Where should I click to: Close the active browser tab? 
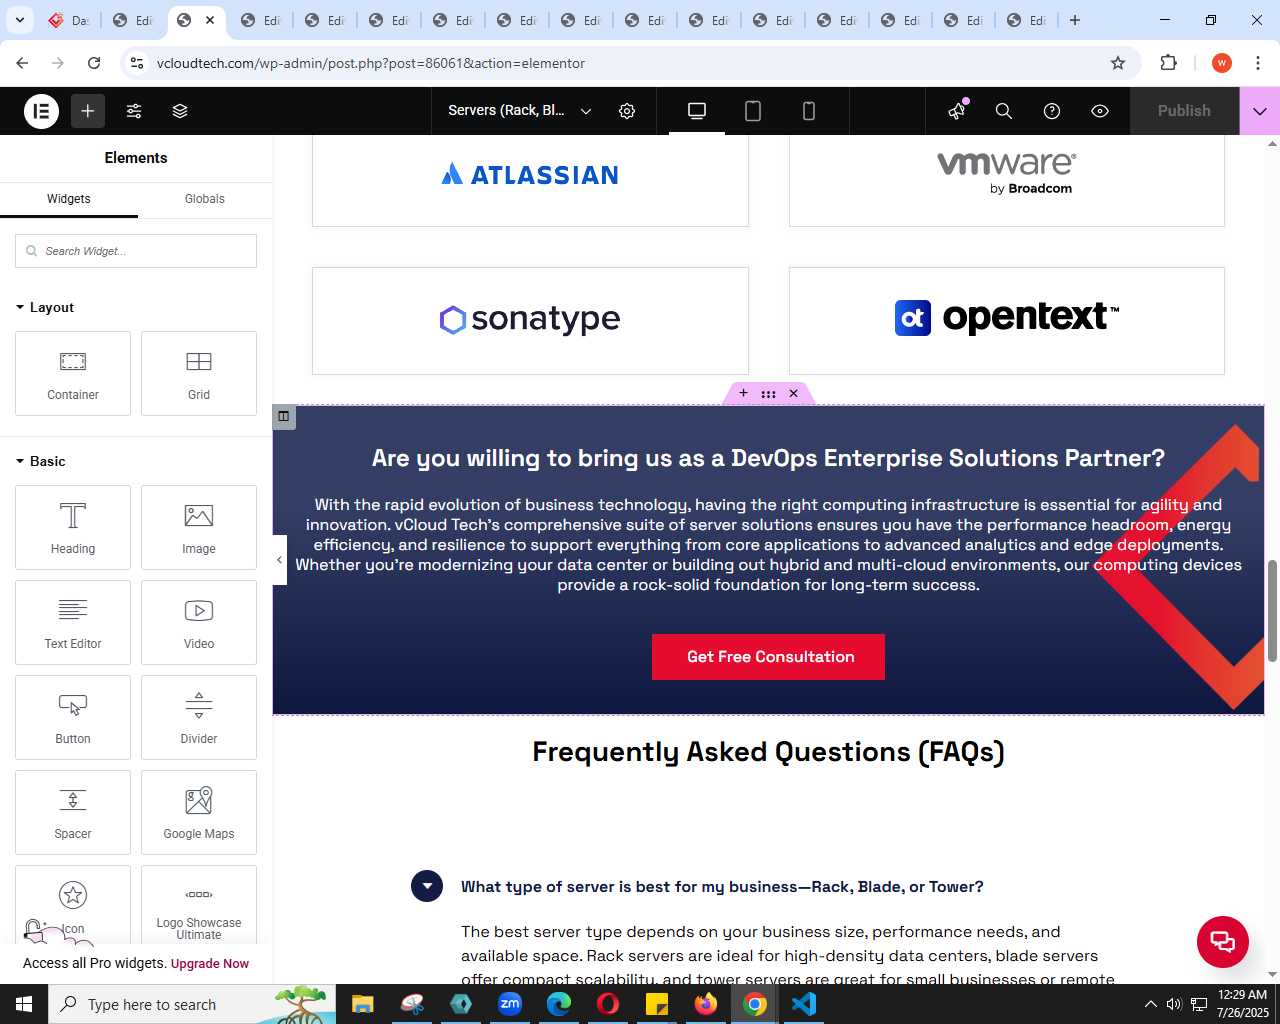click(x=210, y=20)
